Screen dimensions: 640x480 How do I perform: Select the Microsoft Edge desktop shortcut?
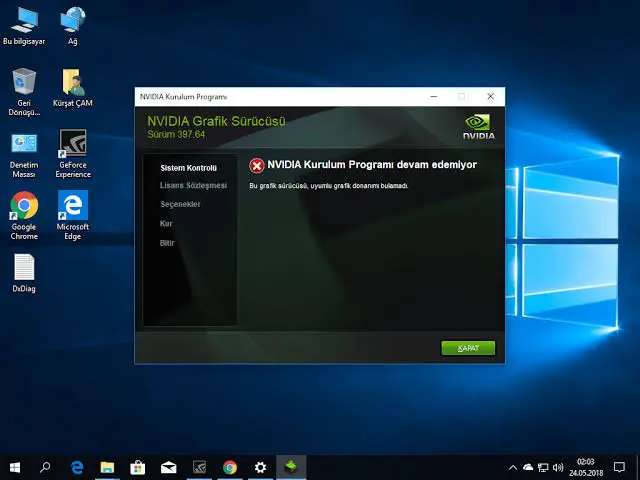point(73,215)
